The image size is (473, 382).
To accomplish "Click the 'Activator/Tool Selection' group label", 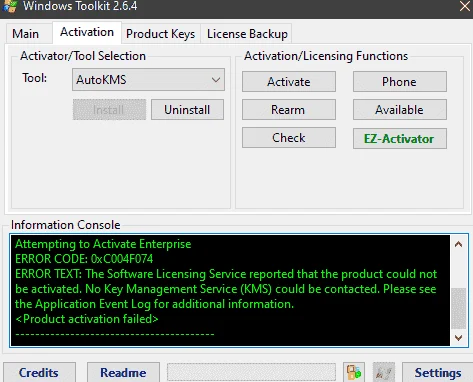I will coord(83,56).
